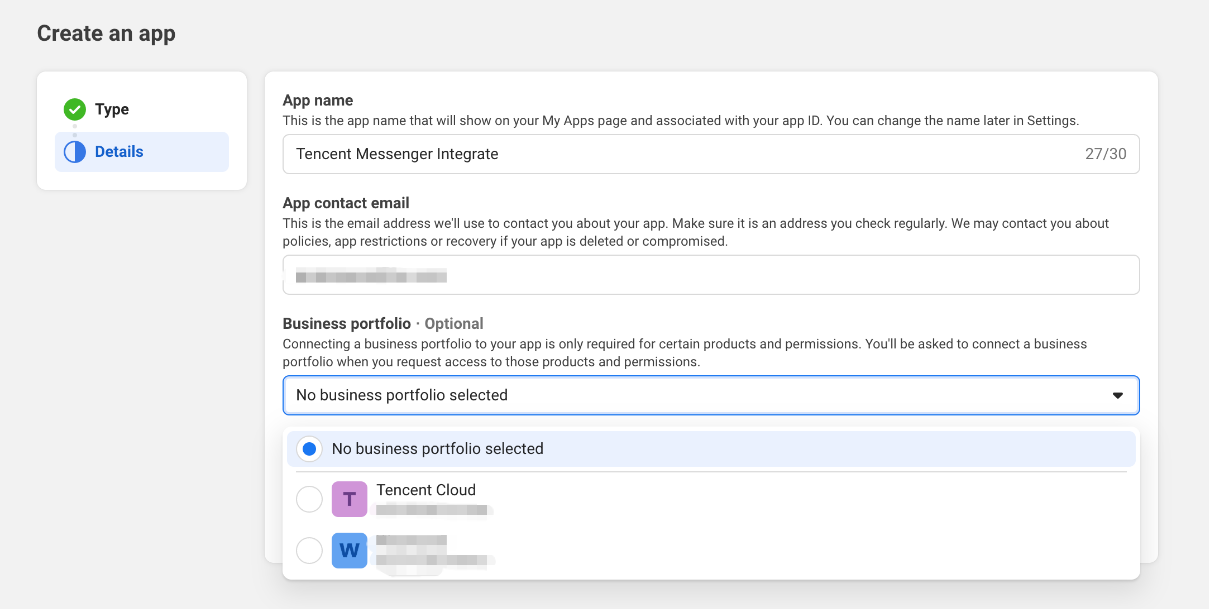
Task: Click the 'Create an app' page heading
Action: tap(106, 34)
